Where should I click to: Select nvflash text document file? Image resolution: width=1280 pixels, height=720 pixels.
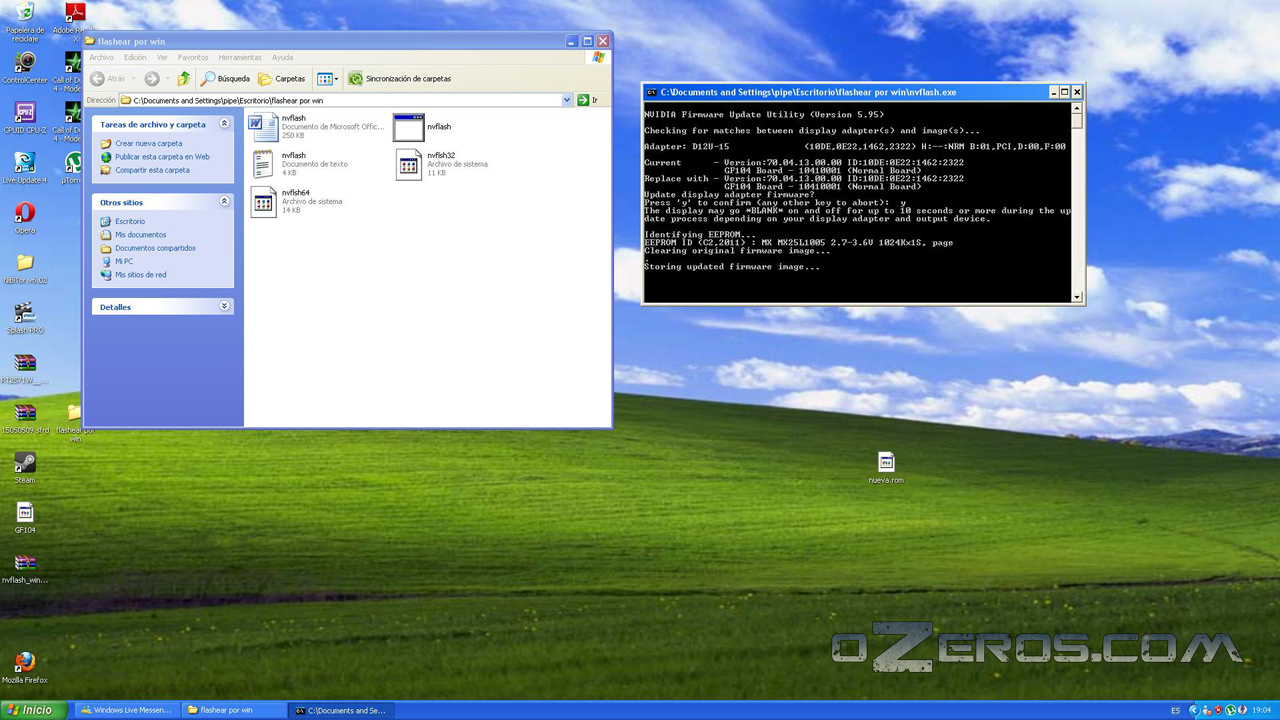click(x=263, y=164)
